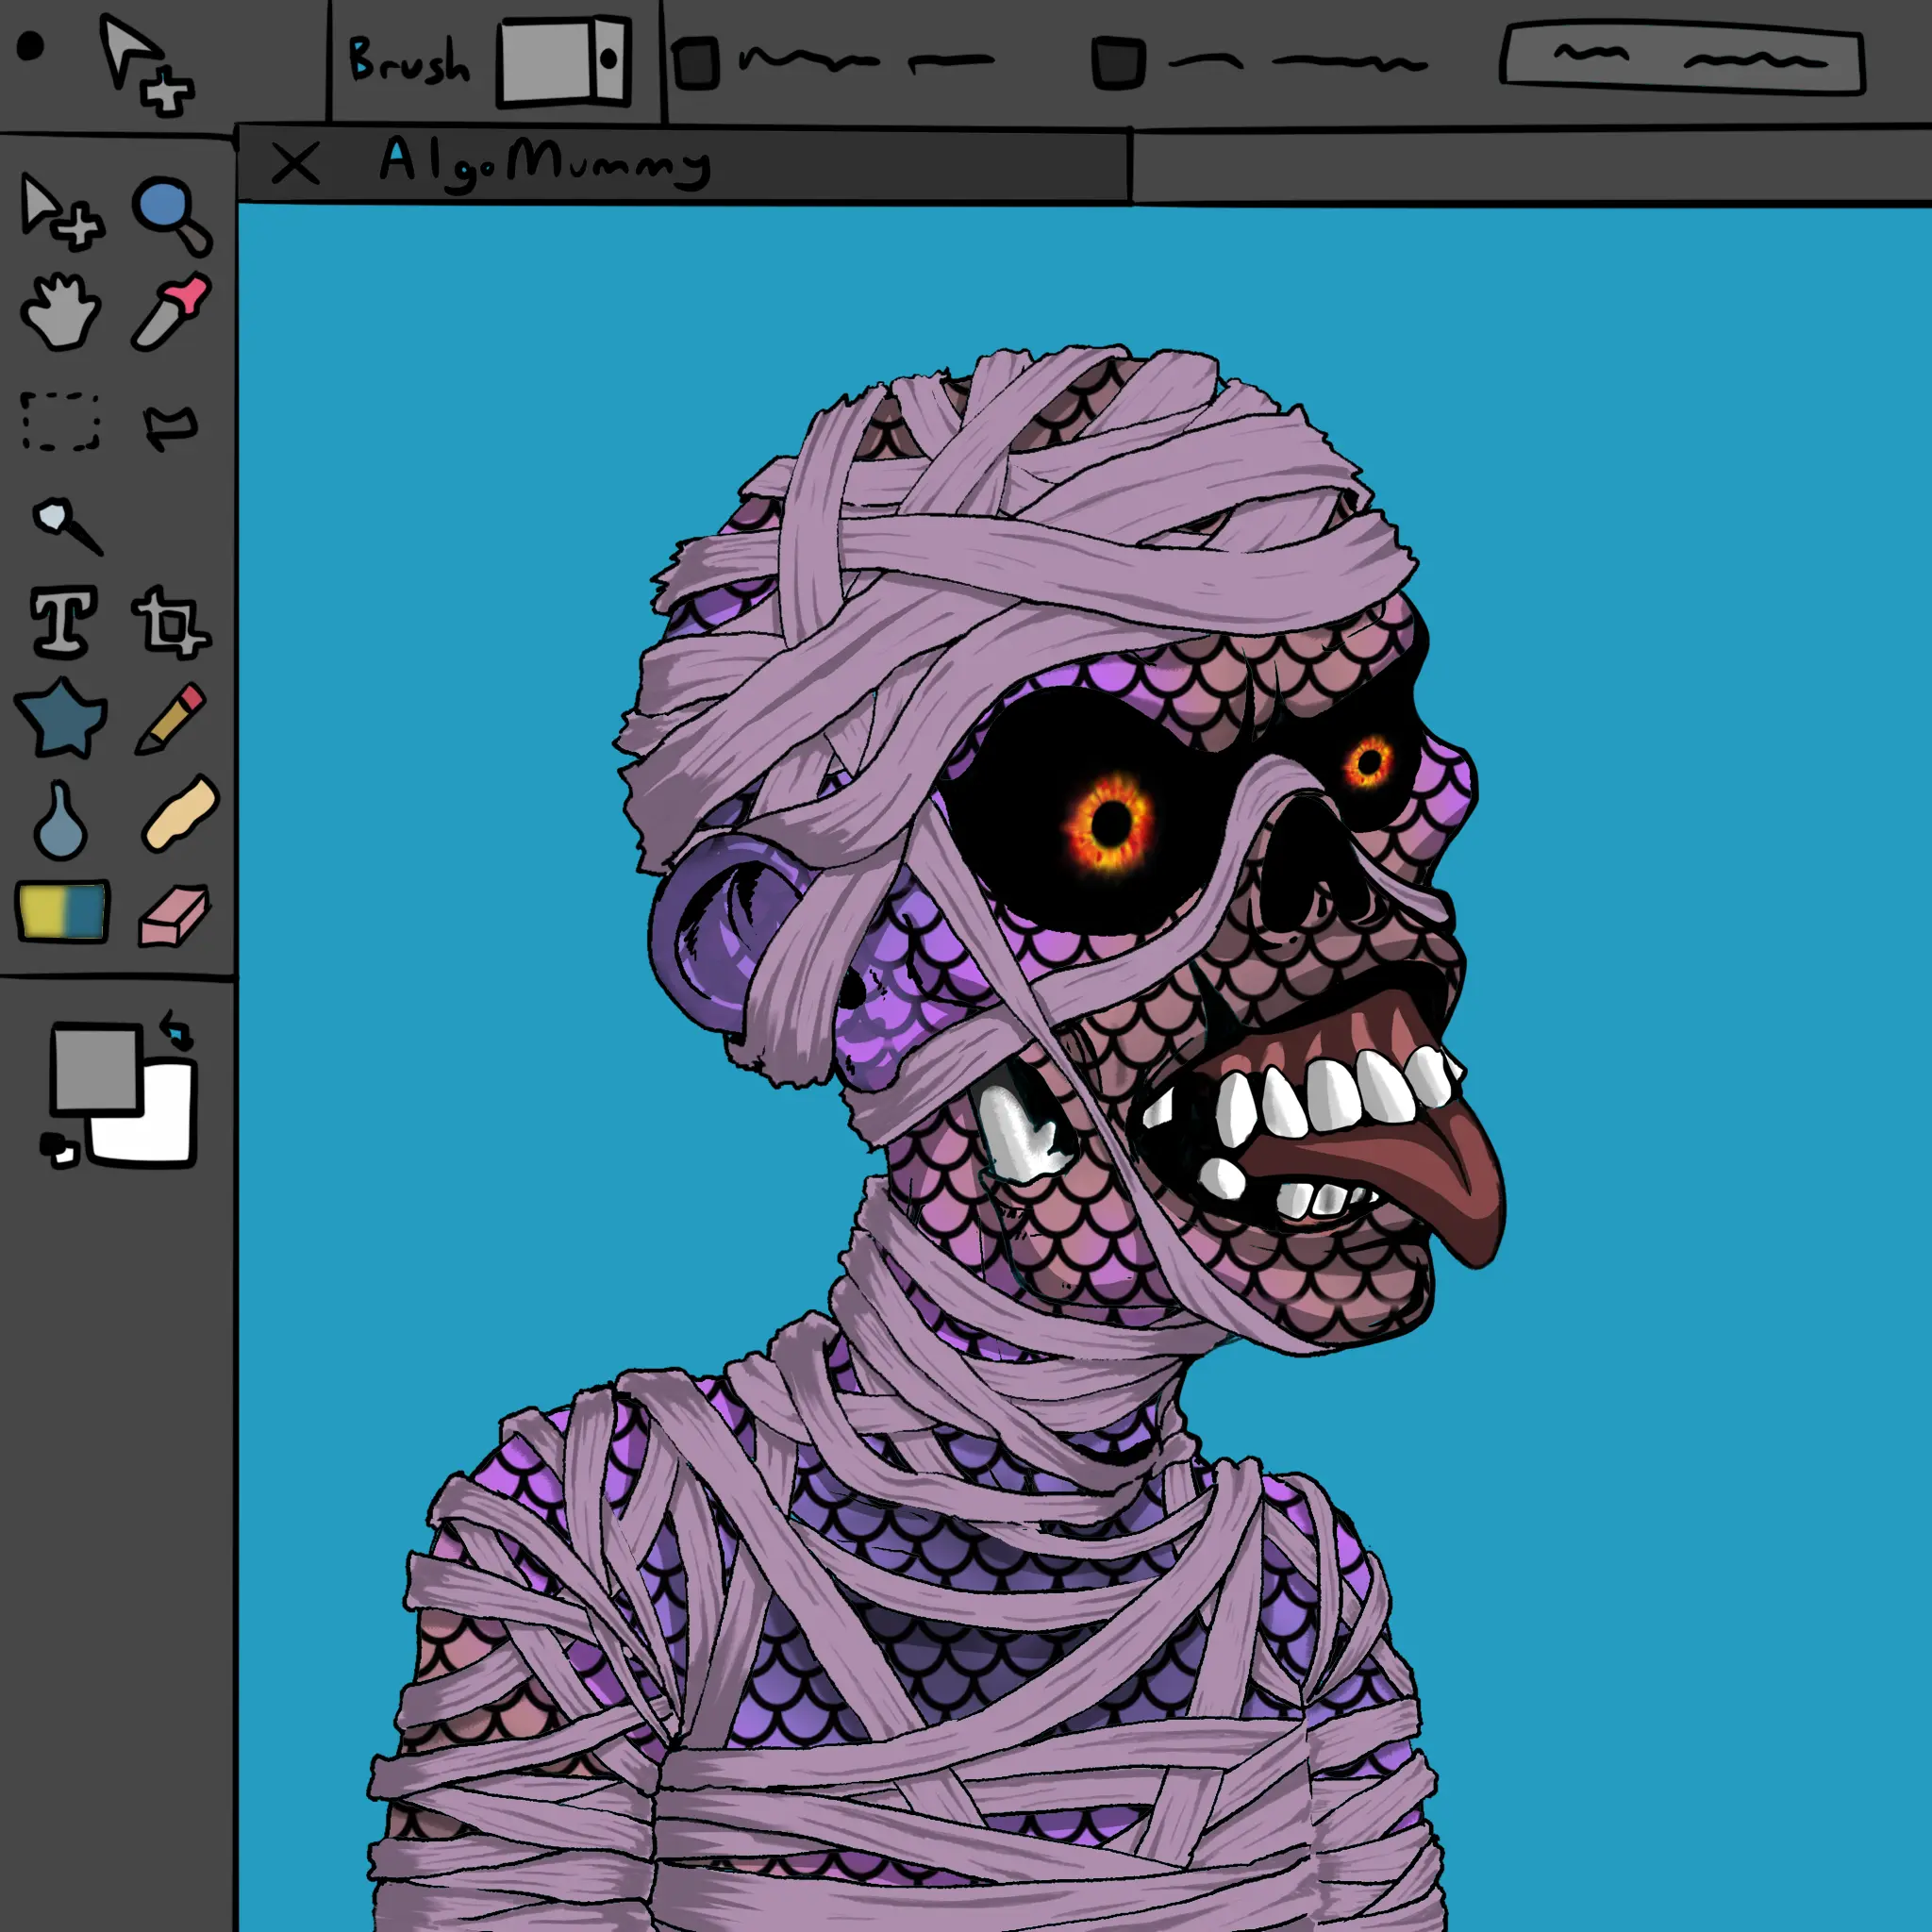Select the Rectangular Marquee selection tool

(60, 421)
